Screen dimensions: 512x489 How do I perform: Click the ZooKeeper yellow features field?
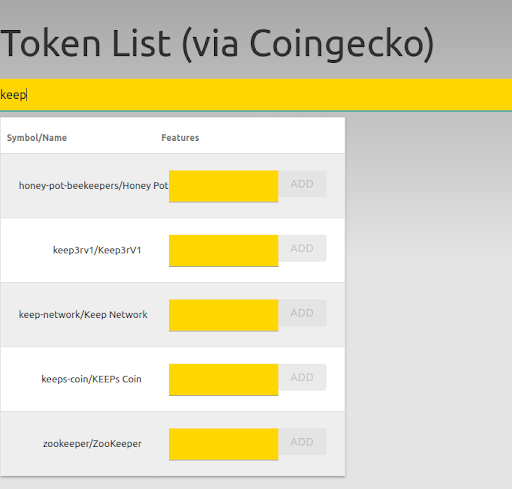point(223,444)
